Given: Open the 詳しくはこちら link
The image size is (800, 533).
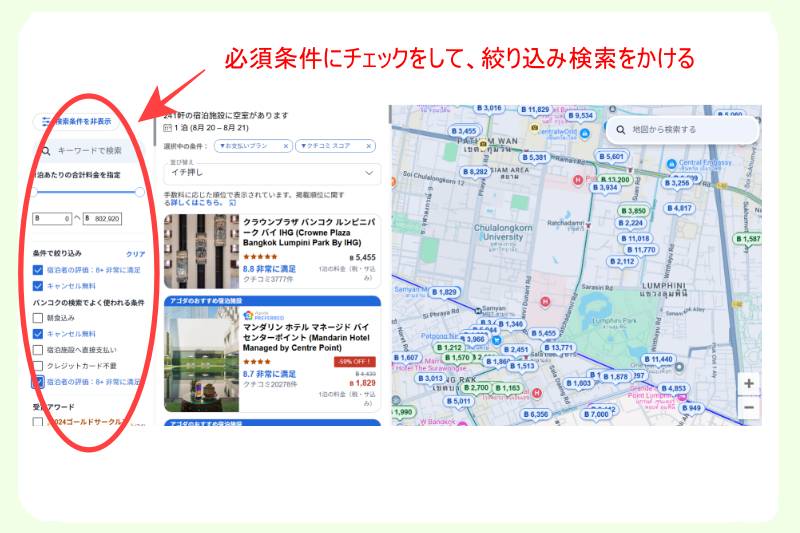Looking at the screenshot, I should pos(196,202).
